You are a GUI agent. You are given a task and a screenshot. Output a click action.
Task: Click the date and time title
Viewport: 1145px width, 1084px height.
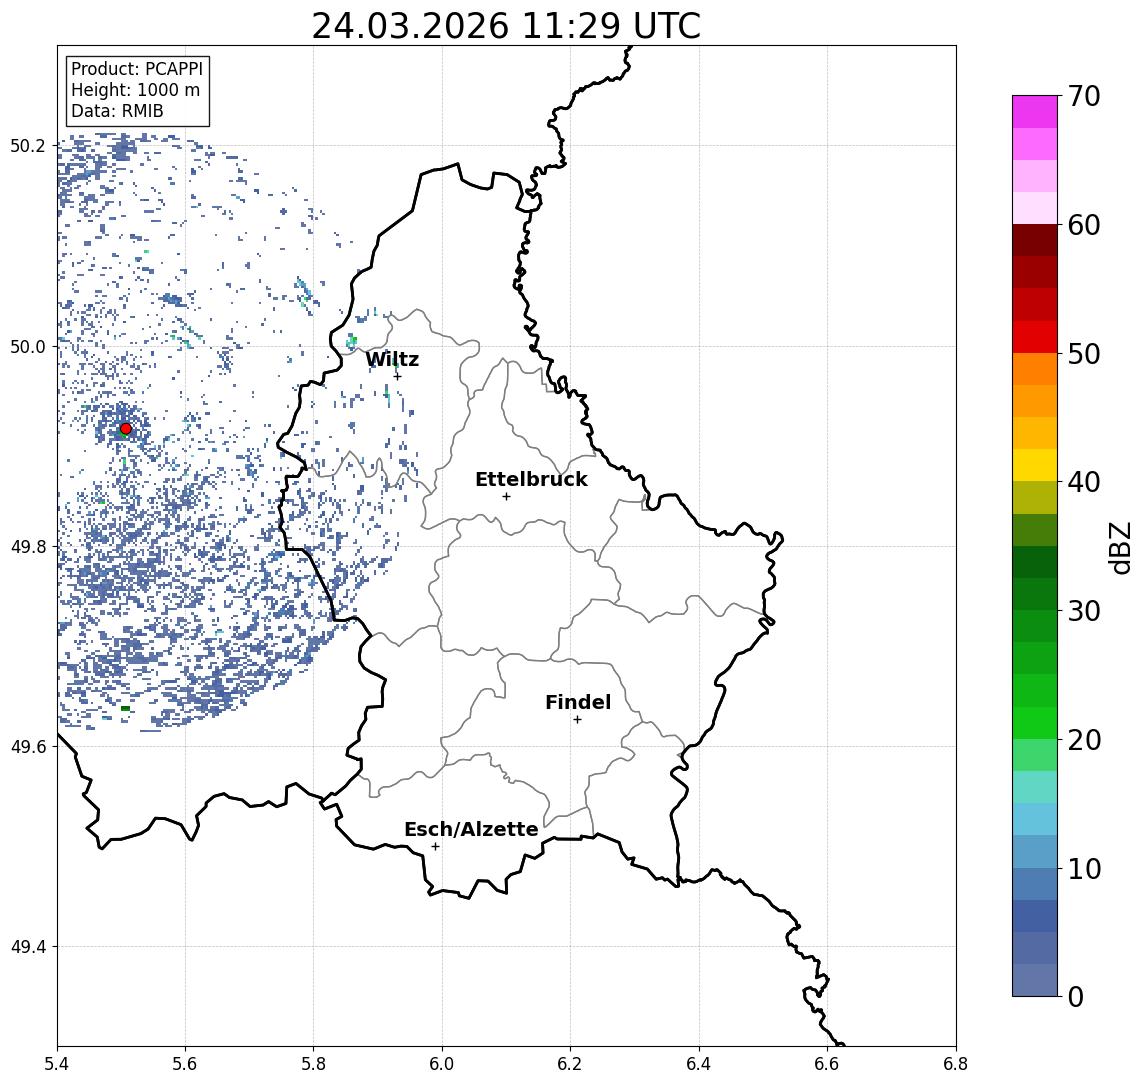pos(506,26)
